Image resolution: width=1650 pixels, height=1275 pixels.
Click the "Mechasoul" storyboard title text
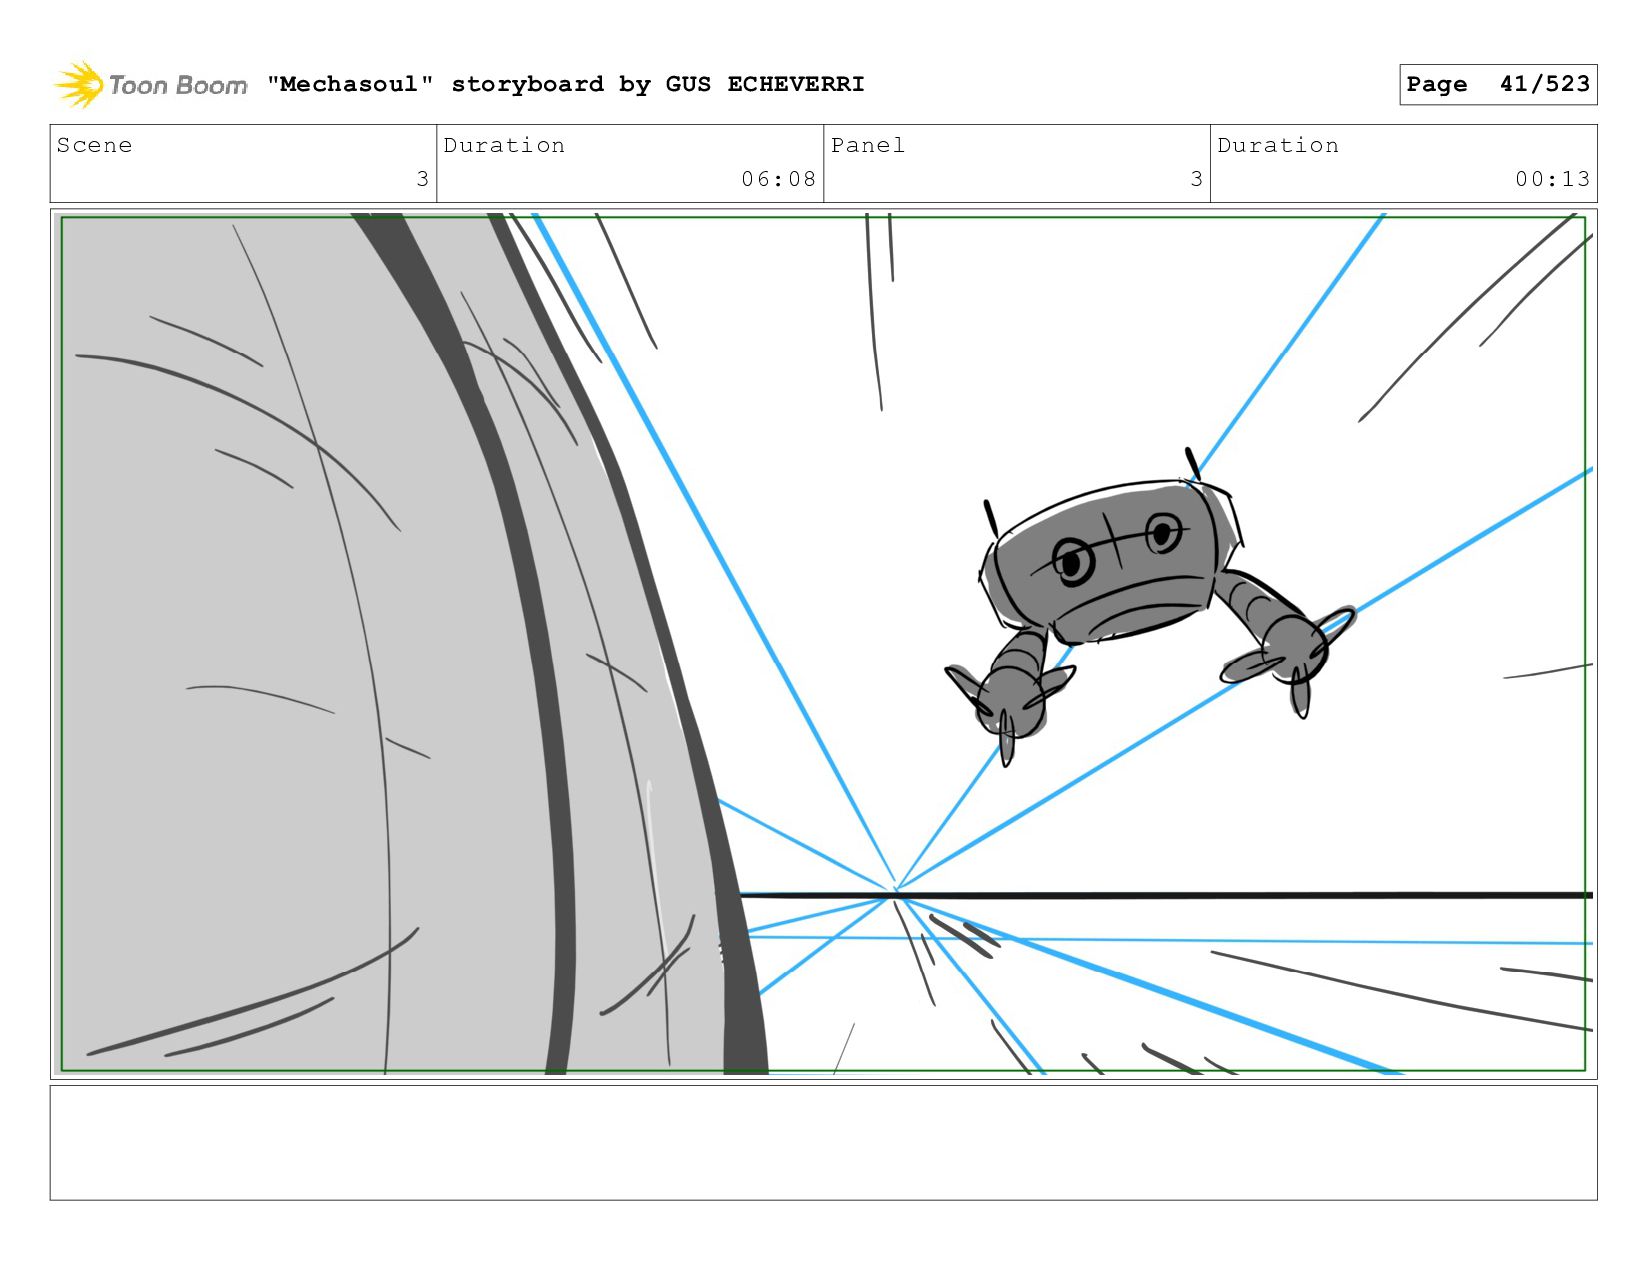(x=565, y=84)
